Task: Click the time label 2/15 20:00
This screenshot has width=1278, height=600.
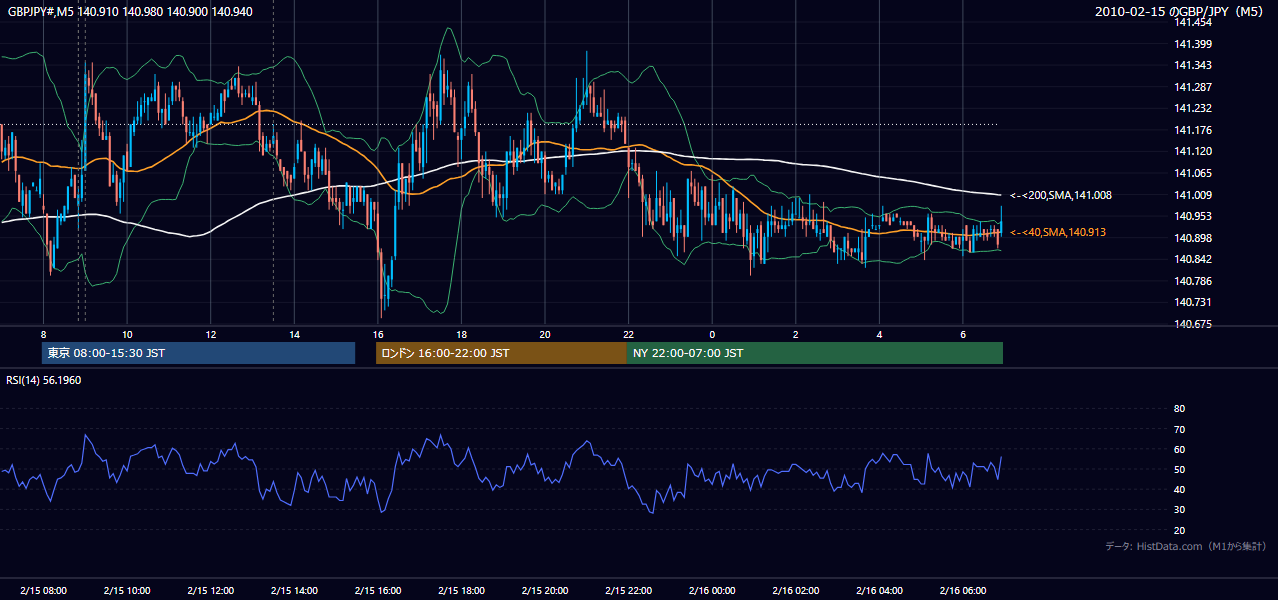Action: coord(544,590)
